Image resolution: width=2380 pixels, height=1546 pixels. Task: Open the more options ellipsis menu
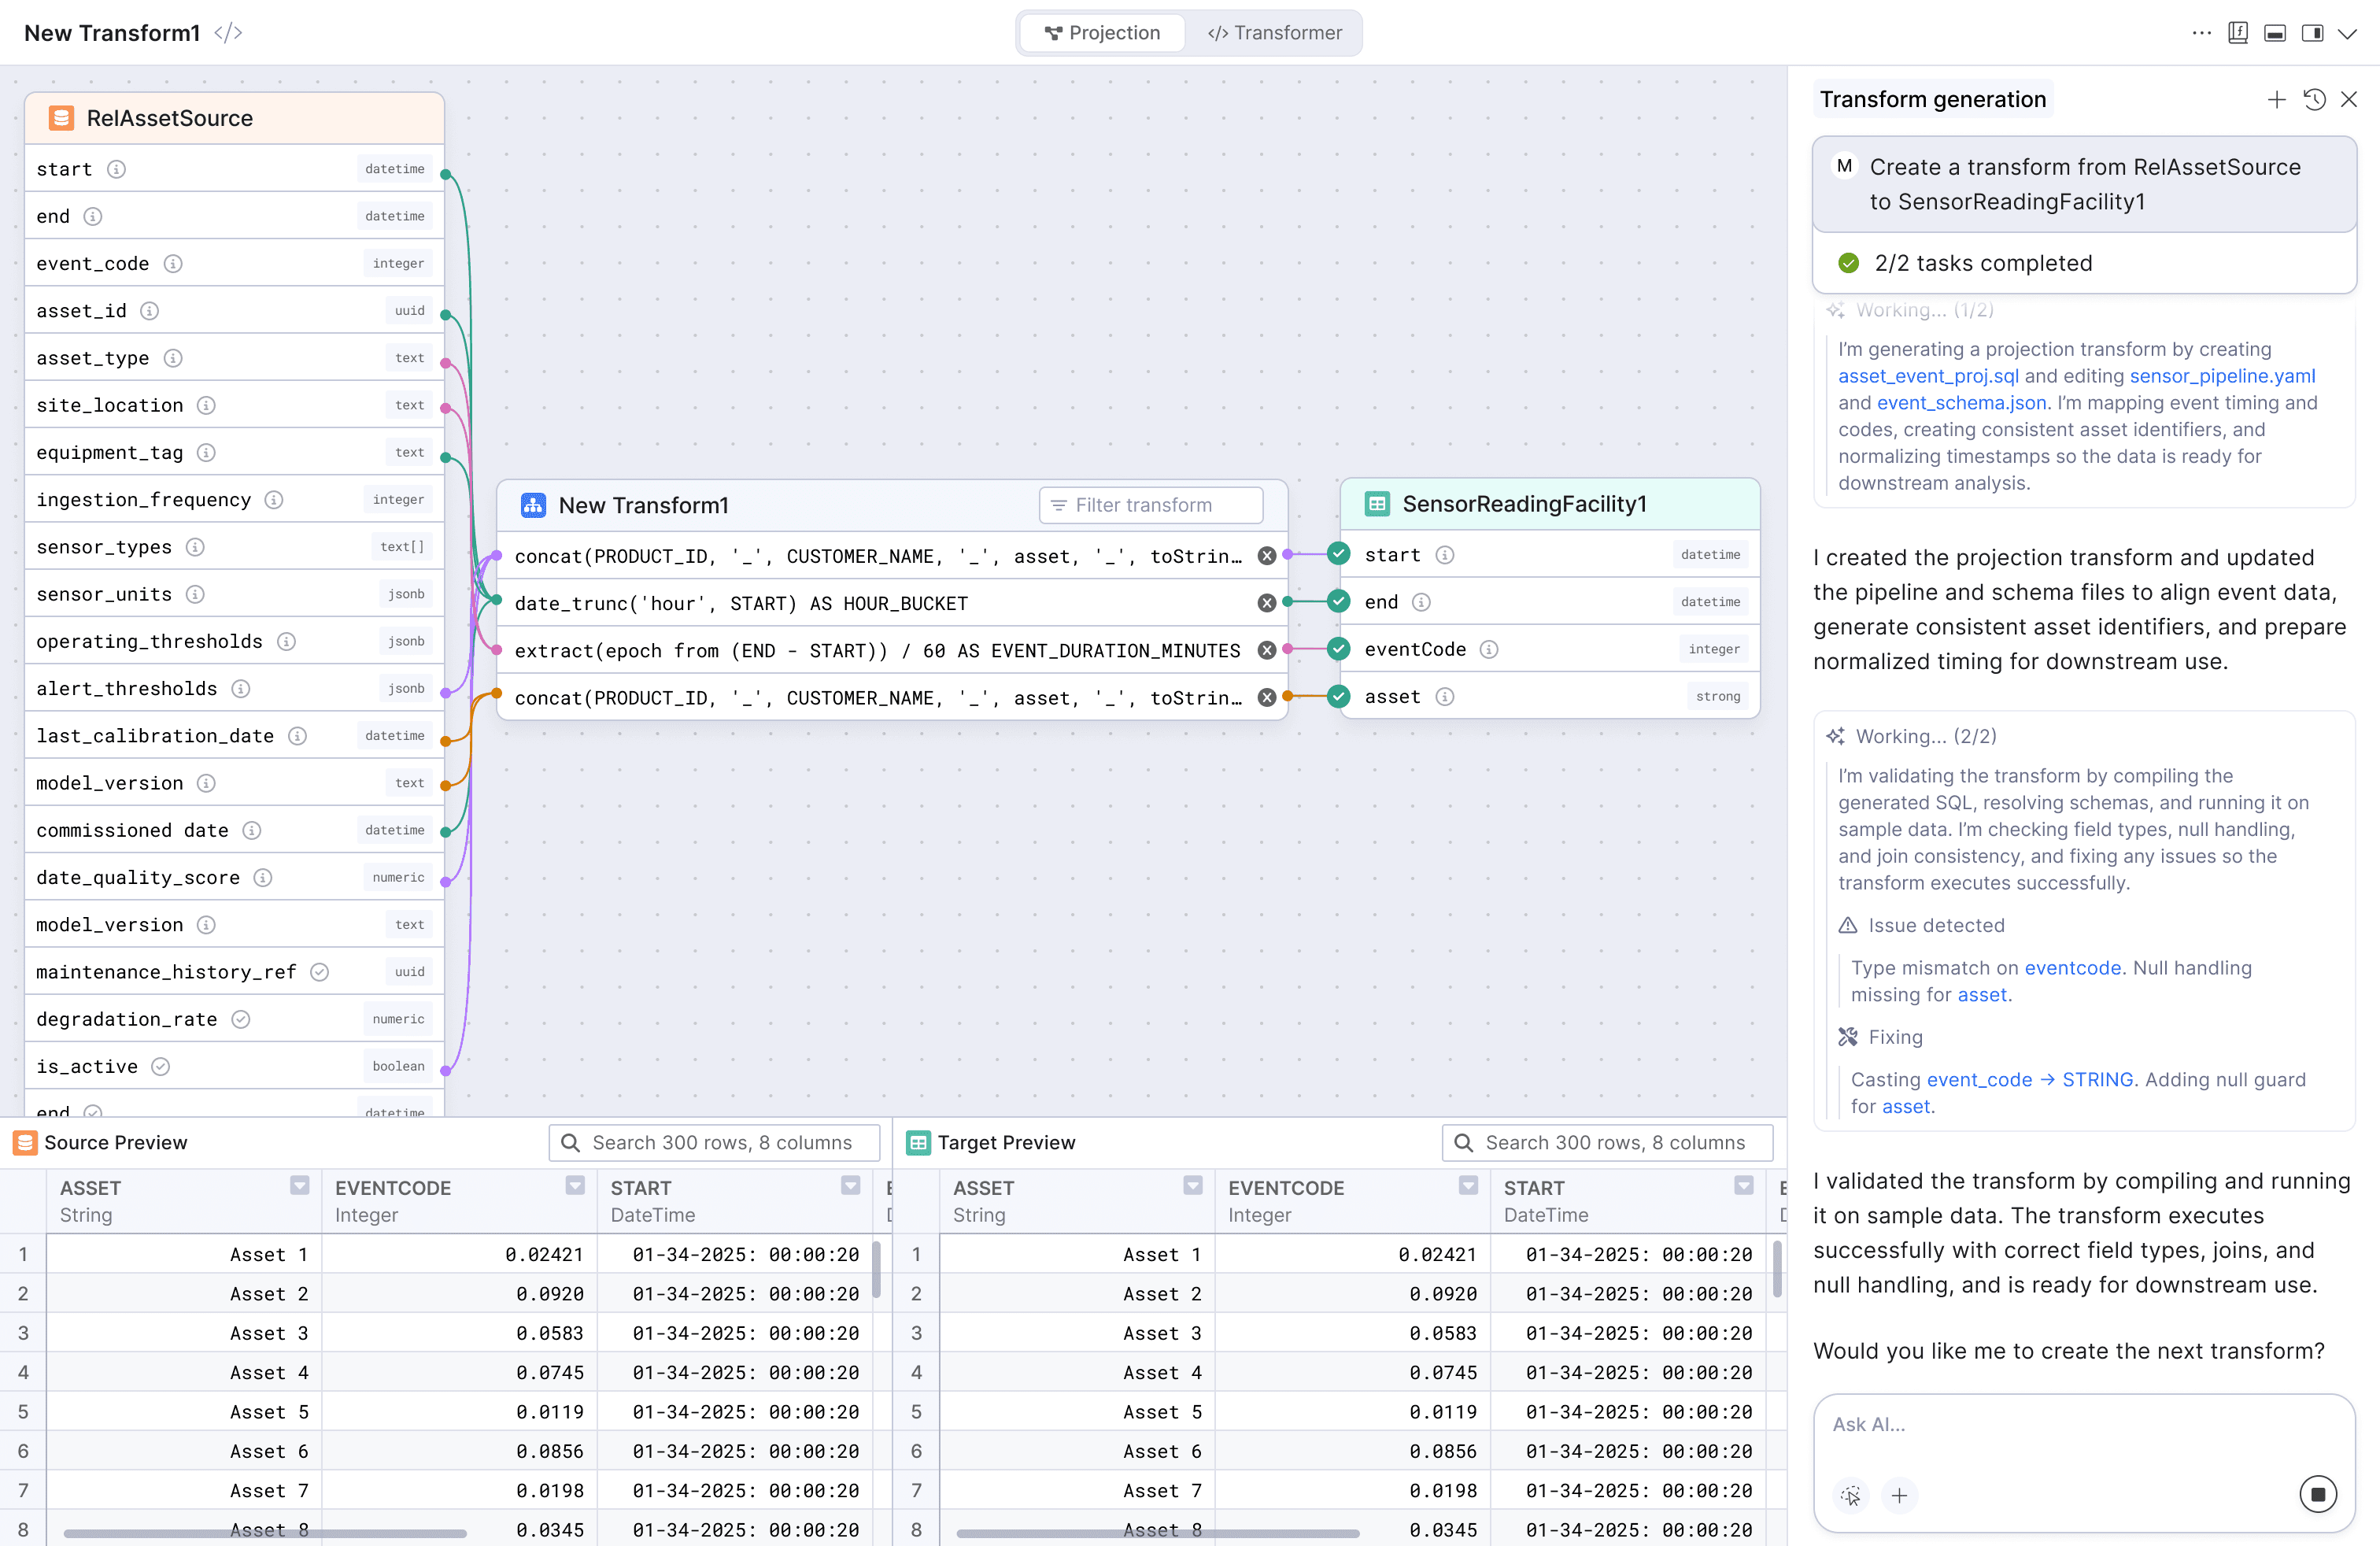[2202, 32]
